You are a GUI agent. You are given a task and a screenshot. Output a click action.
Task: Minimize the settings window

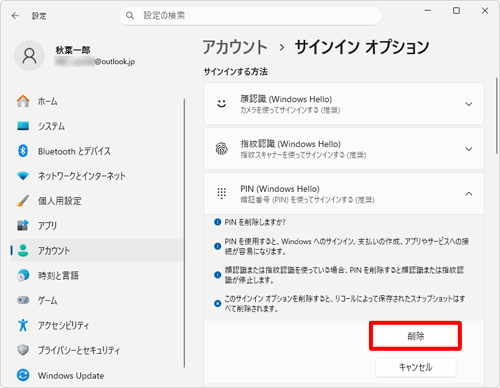(x=428, y=11)
